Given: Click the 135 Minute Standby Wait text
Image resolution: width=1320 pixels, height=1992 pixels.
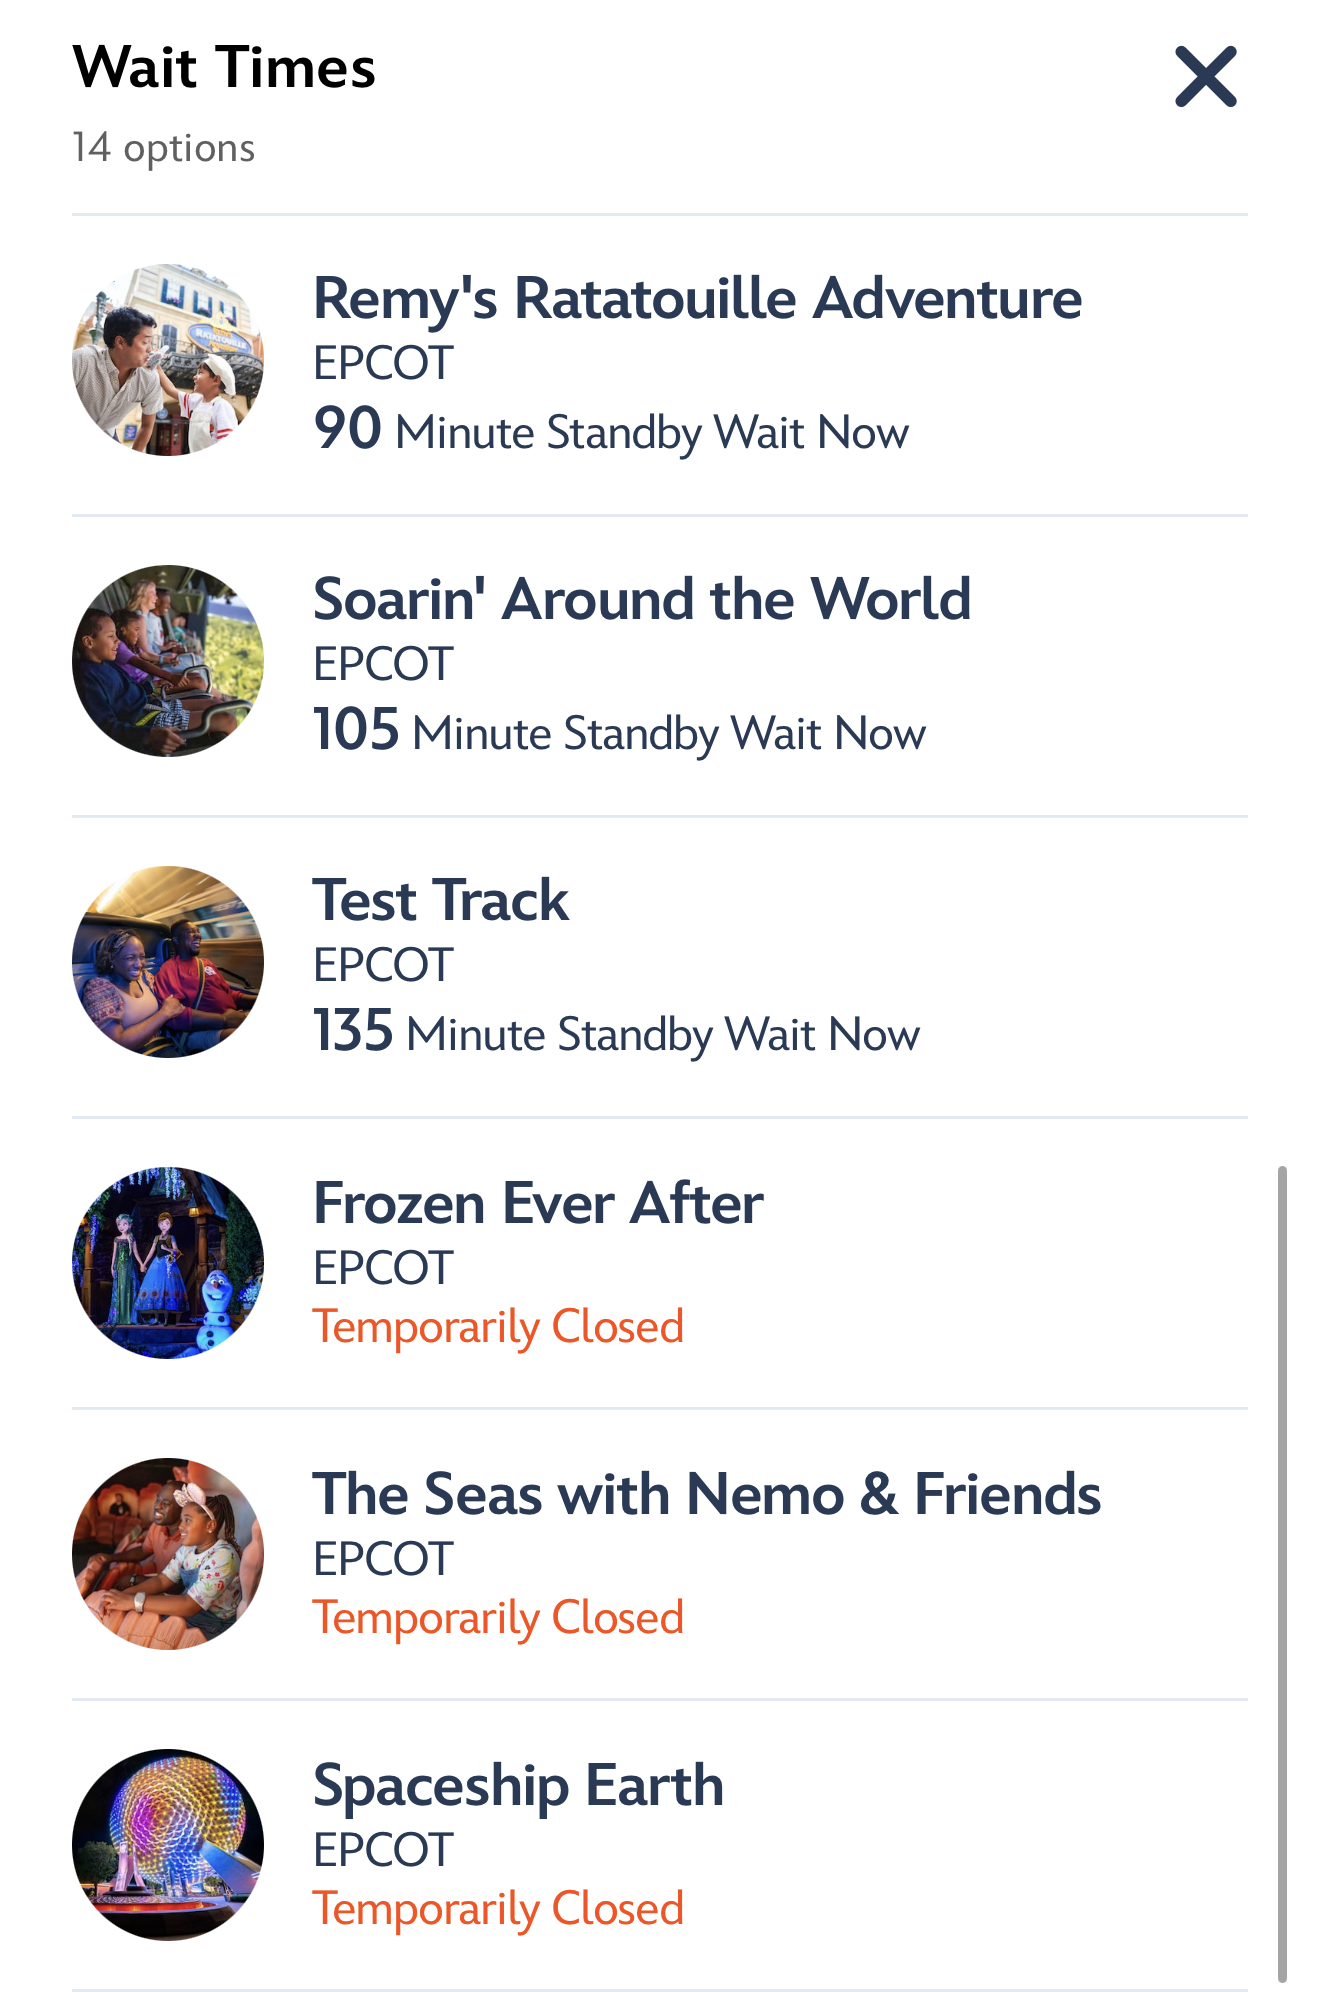Looking at the screenshot, I should point(616,1033).
